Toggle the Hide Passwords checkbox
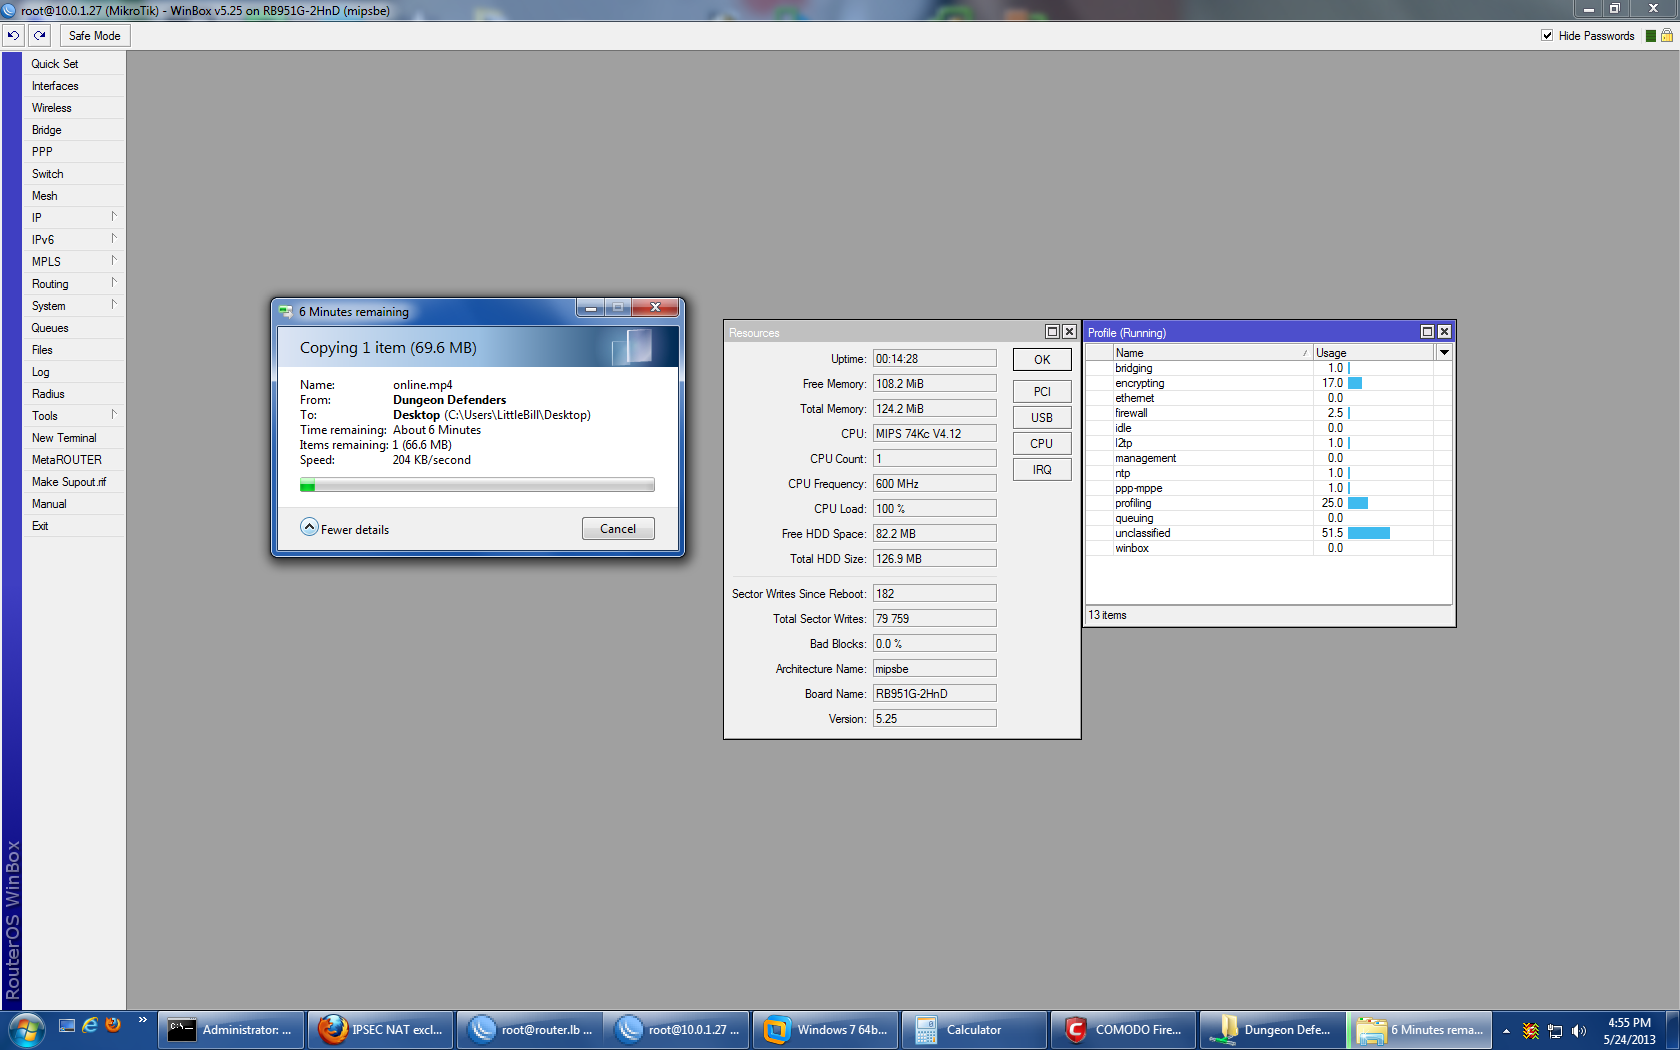This screenshot has height=1050, width=1680. tap(1547, 36)
